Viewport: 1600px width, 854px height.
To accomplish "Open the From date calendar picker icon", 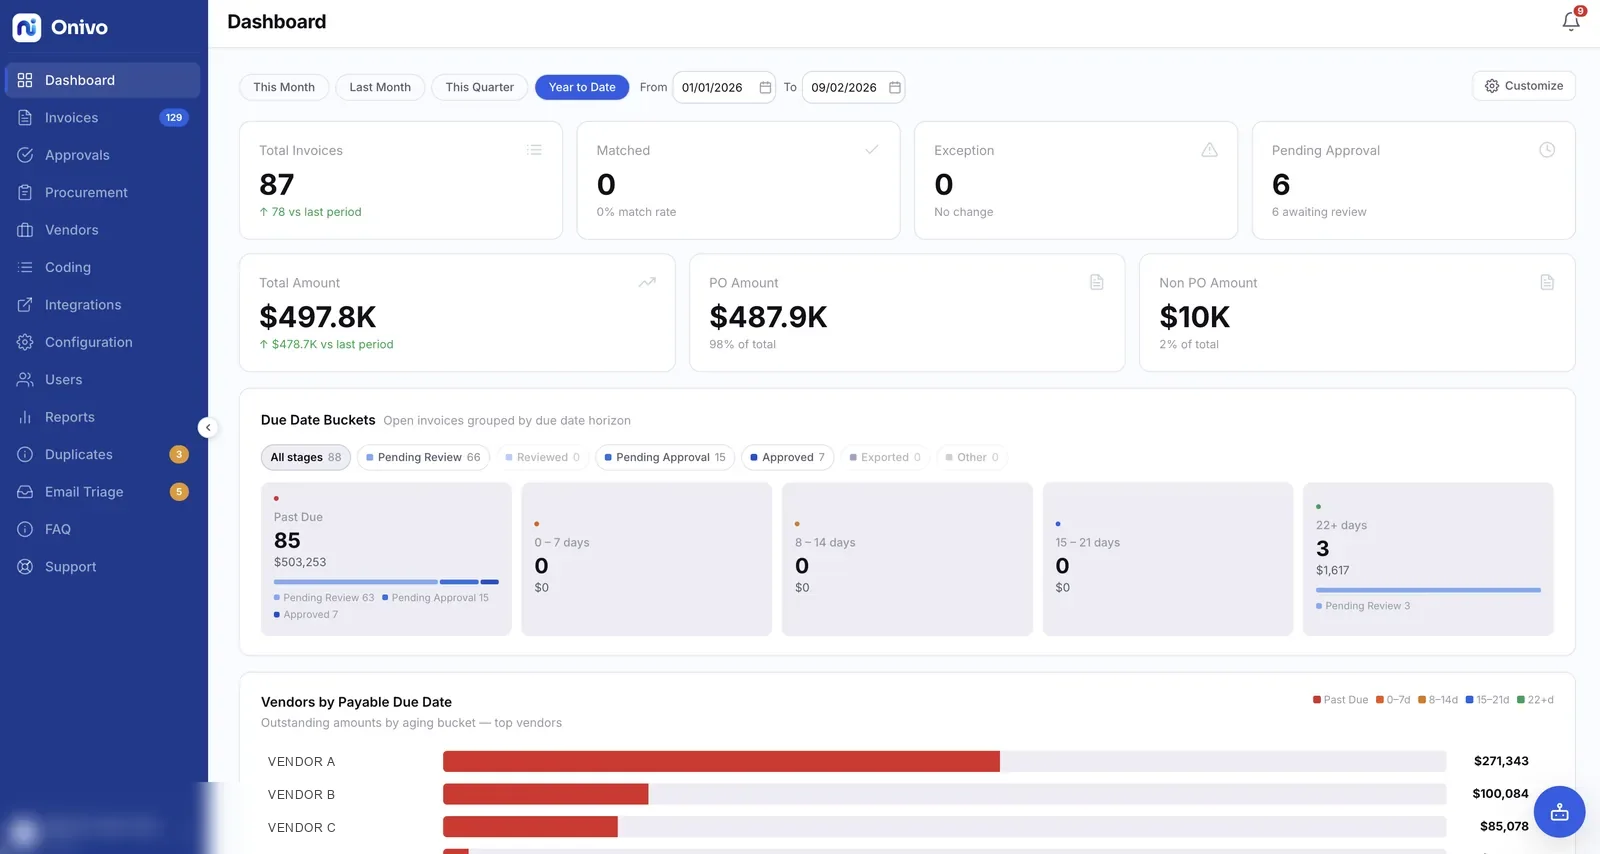I will [765, 87].
